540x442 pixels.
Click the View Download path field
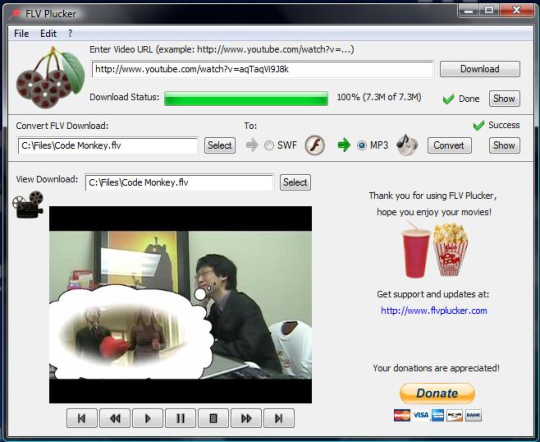tap(179, 183)
